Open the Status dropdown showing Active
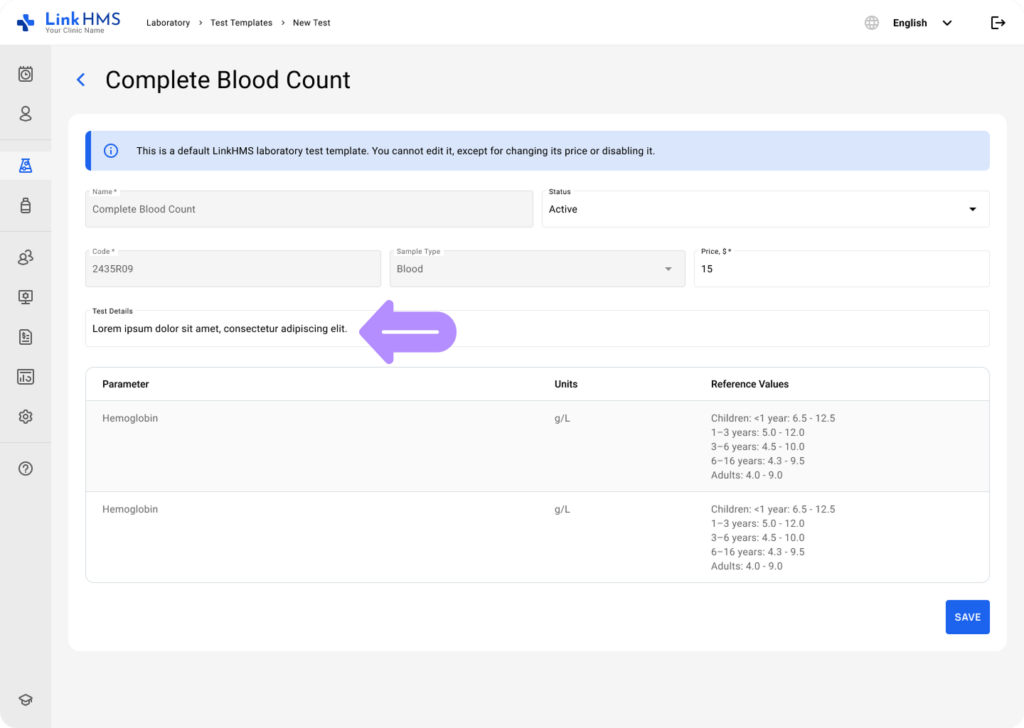The image size is (1024, 728). click(x=765, y=209)
